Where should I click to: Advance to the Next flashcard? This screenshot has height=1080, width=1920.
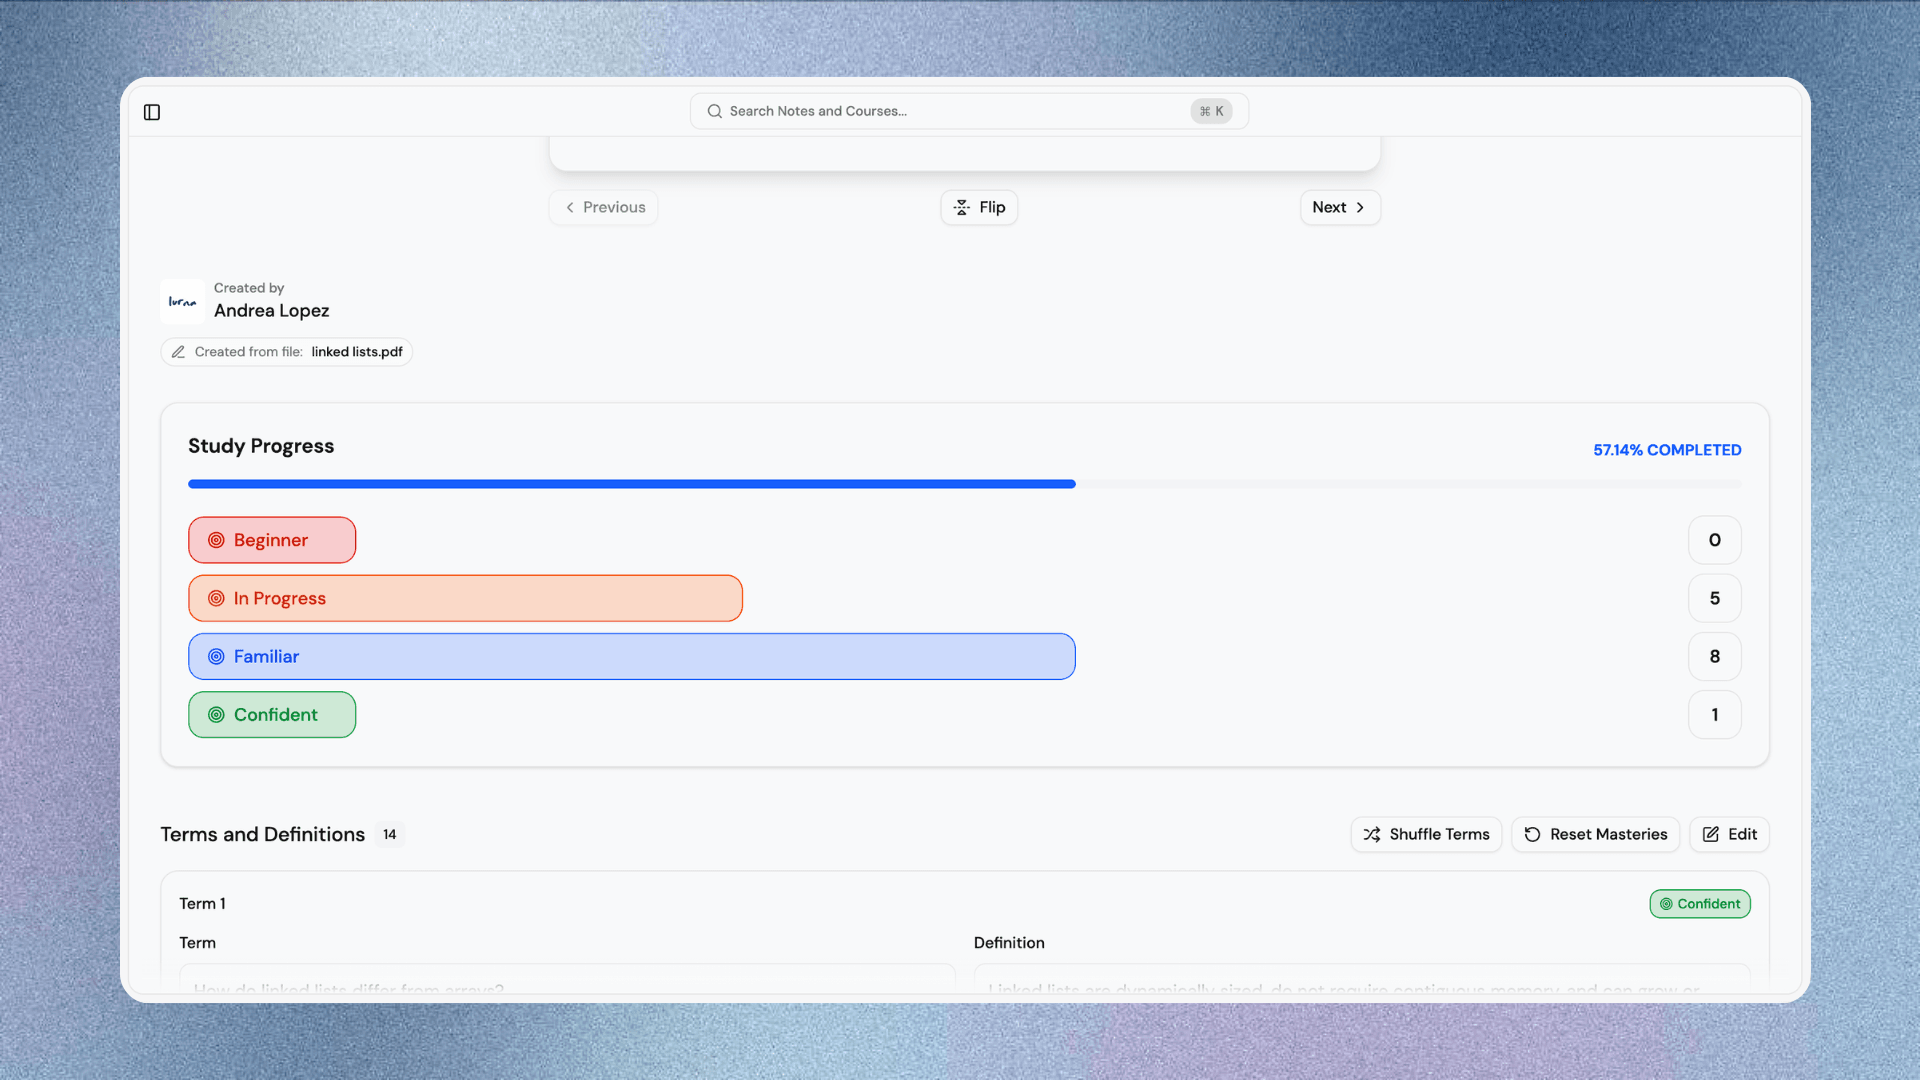pyautogui.click(x=1340, y=207)
